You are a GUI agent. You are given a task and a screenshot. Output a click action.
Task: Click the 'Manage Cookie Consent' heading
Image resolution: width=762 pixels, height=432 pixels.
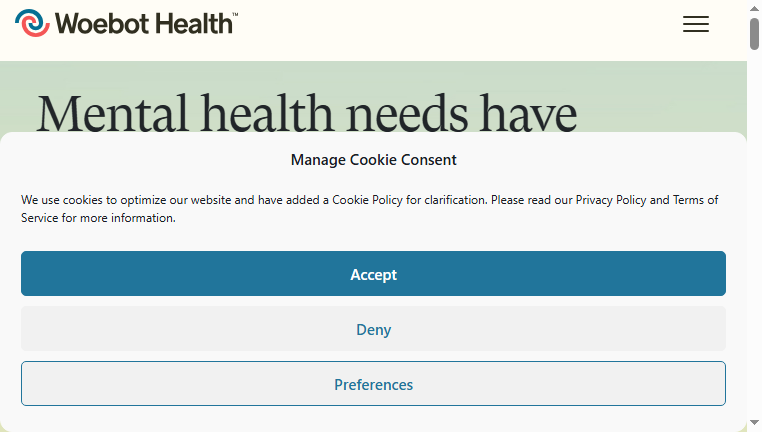pyautogui.click(x=373, y=160)
